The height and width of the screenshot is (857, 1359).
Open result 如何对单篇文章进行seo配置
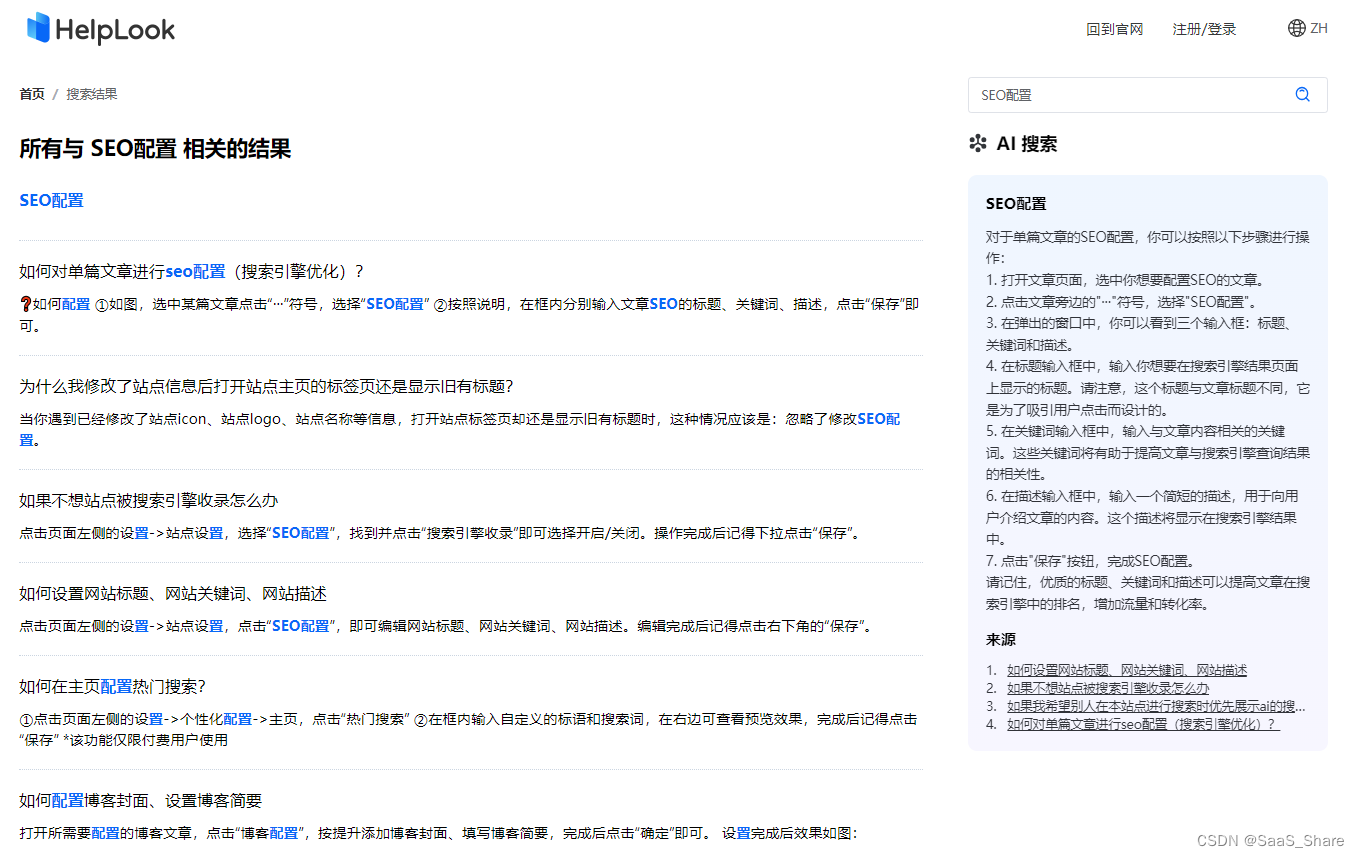click(192, 271)
